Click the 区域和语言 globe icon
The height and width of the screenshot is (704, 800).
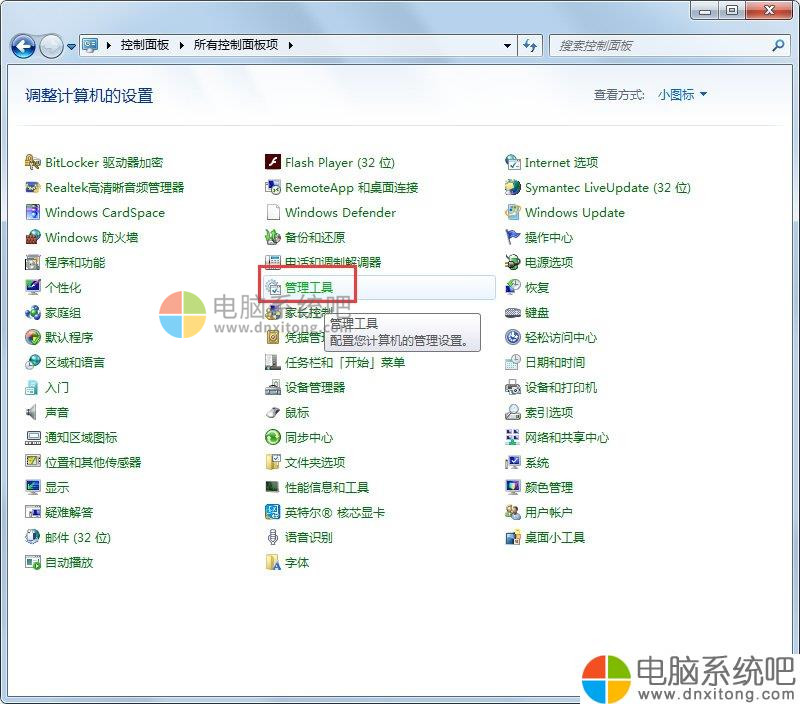click(33, 363)
